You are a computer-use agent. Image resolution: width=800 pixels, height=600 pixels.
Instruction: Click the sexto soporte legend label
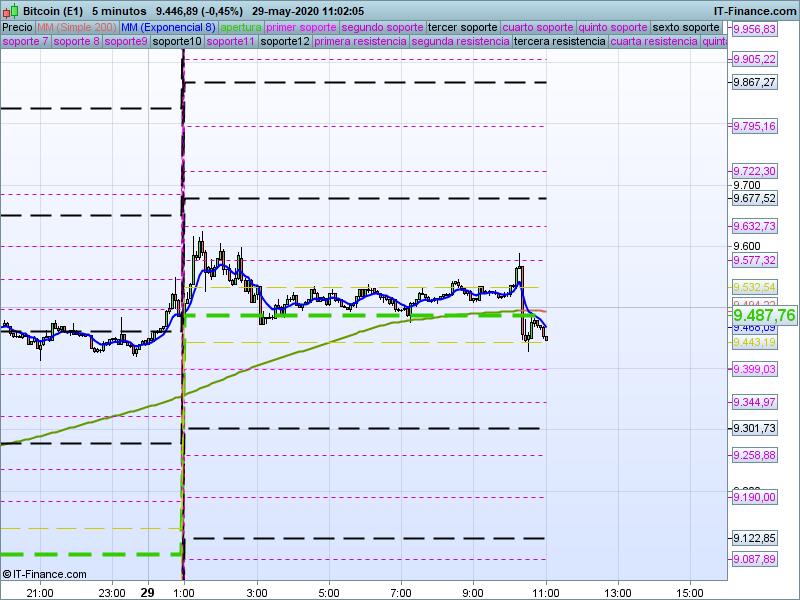[x=686, y=27]
